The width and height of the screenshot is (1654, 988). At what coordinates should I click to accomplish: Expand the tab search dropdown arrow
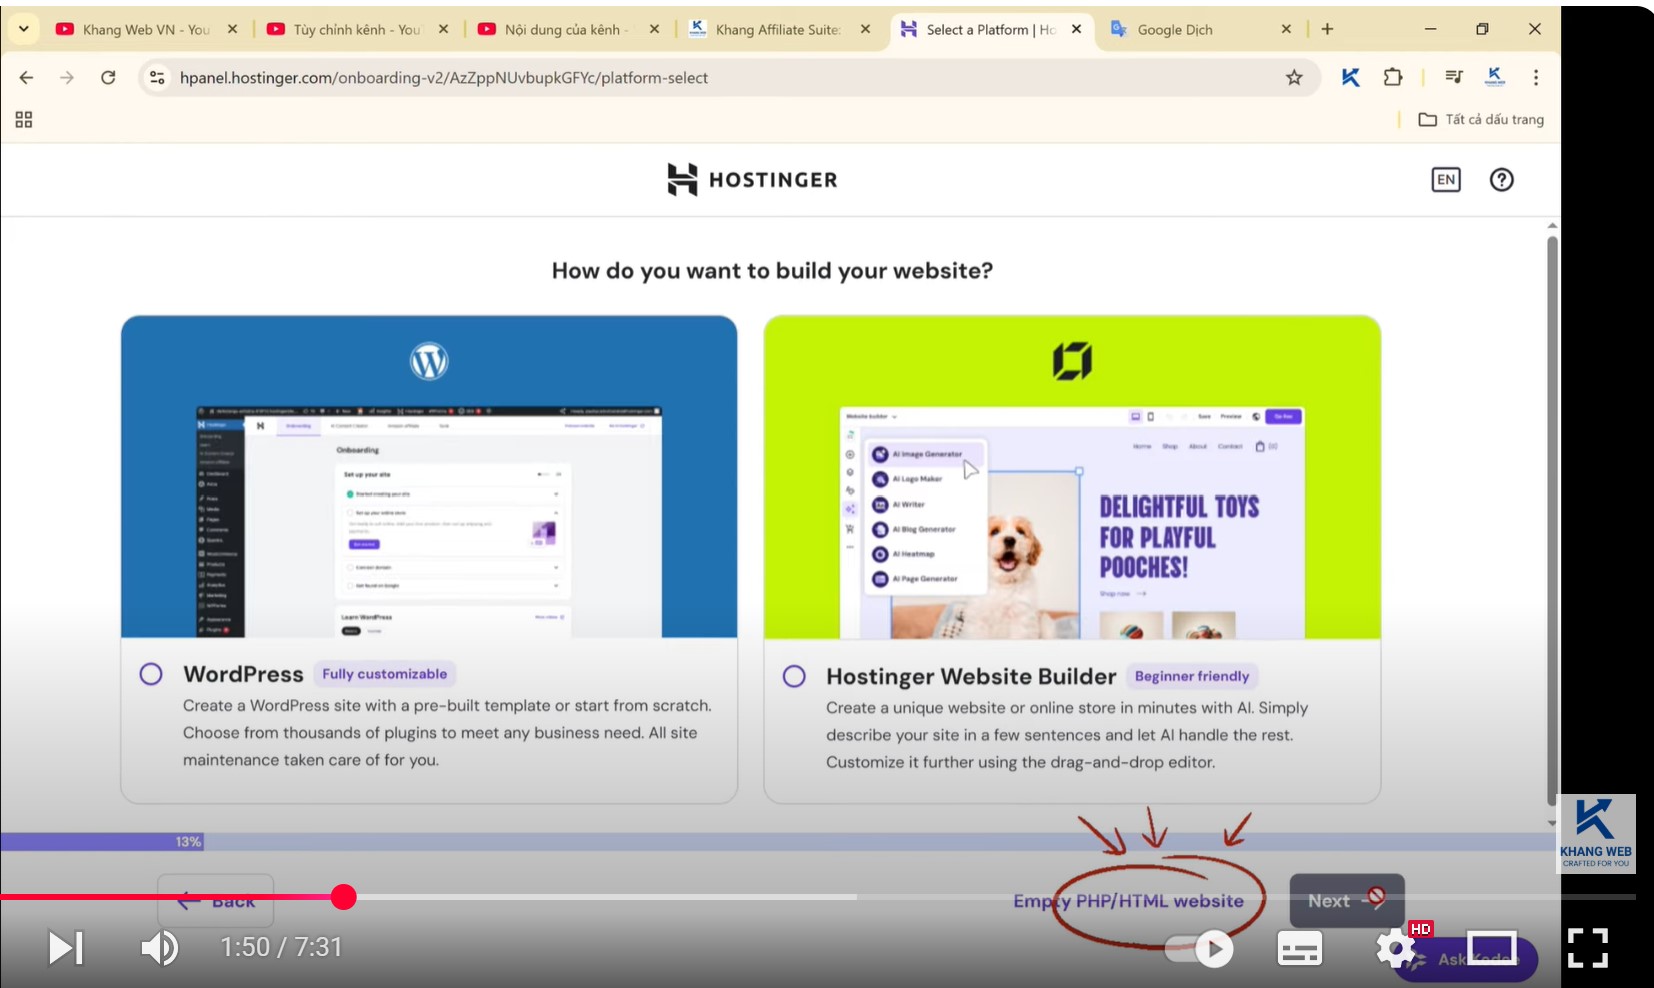[23, 29]
